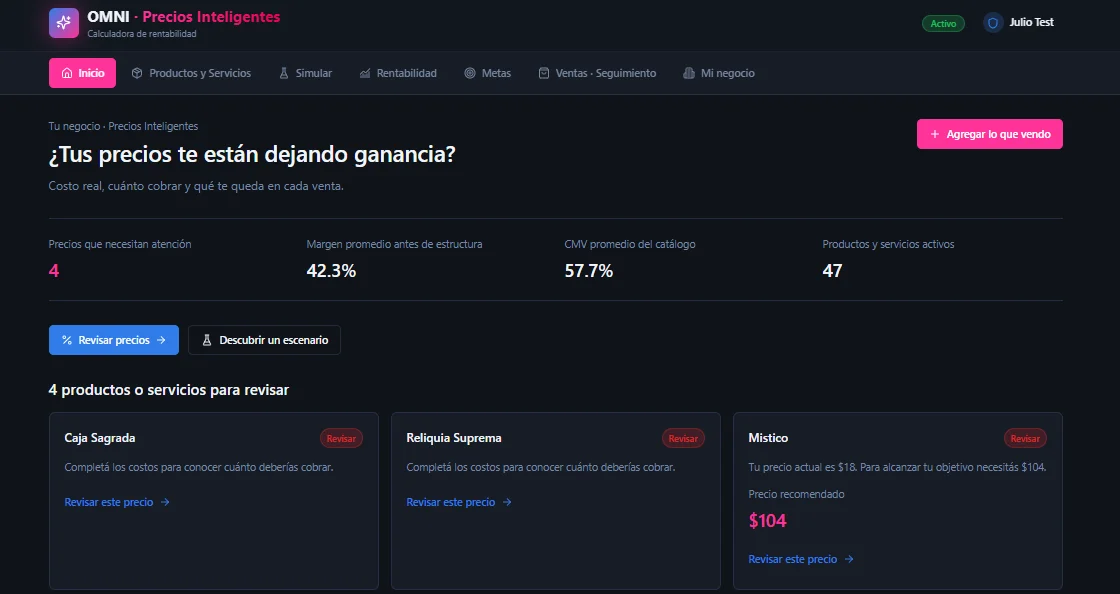Click 'Productos y servicios activos' label
1120x594 pixels.
coord(888,244)
